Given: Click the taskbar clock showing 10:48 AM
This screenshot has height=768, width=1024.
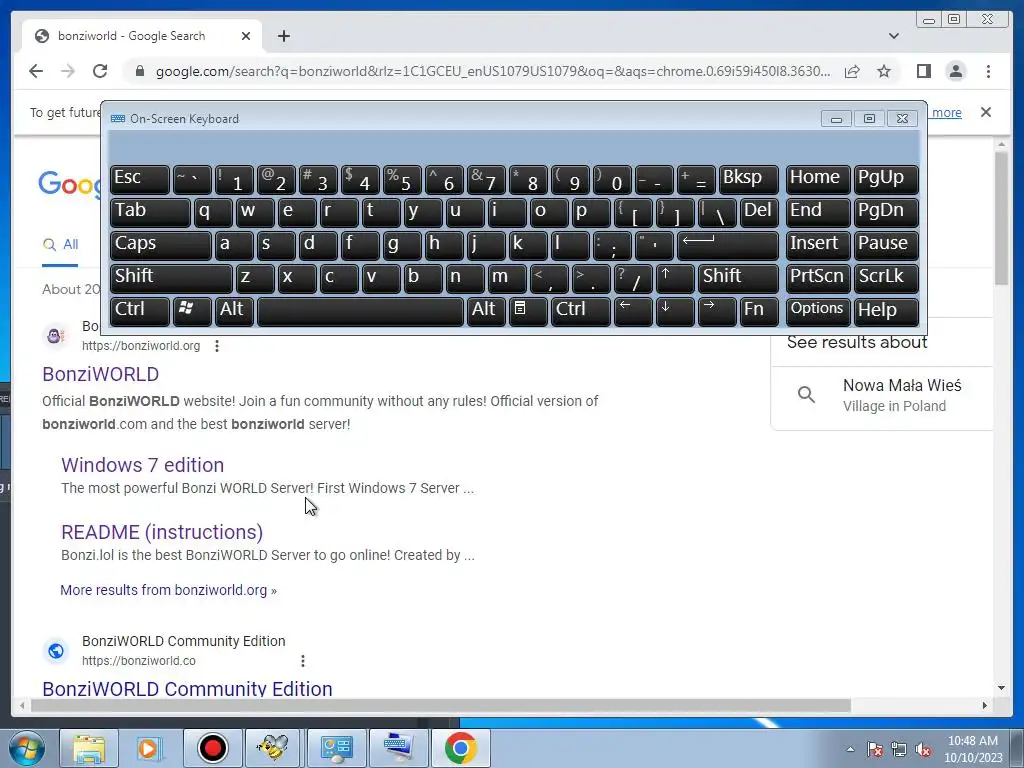Looking at the screenshot, I should pos(973,749).
